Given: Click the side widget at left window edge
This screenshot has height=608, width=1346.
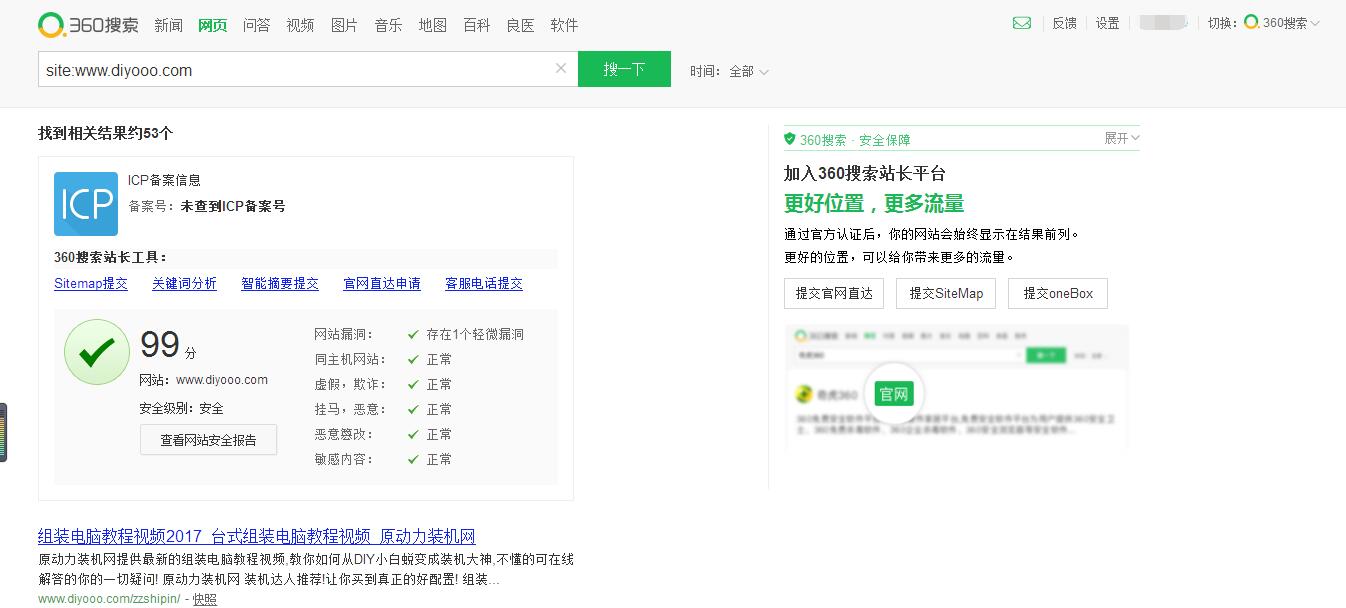Looking at the screenshot, I should pos(3,432).
